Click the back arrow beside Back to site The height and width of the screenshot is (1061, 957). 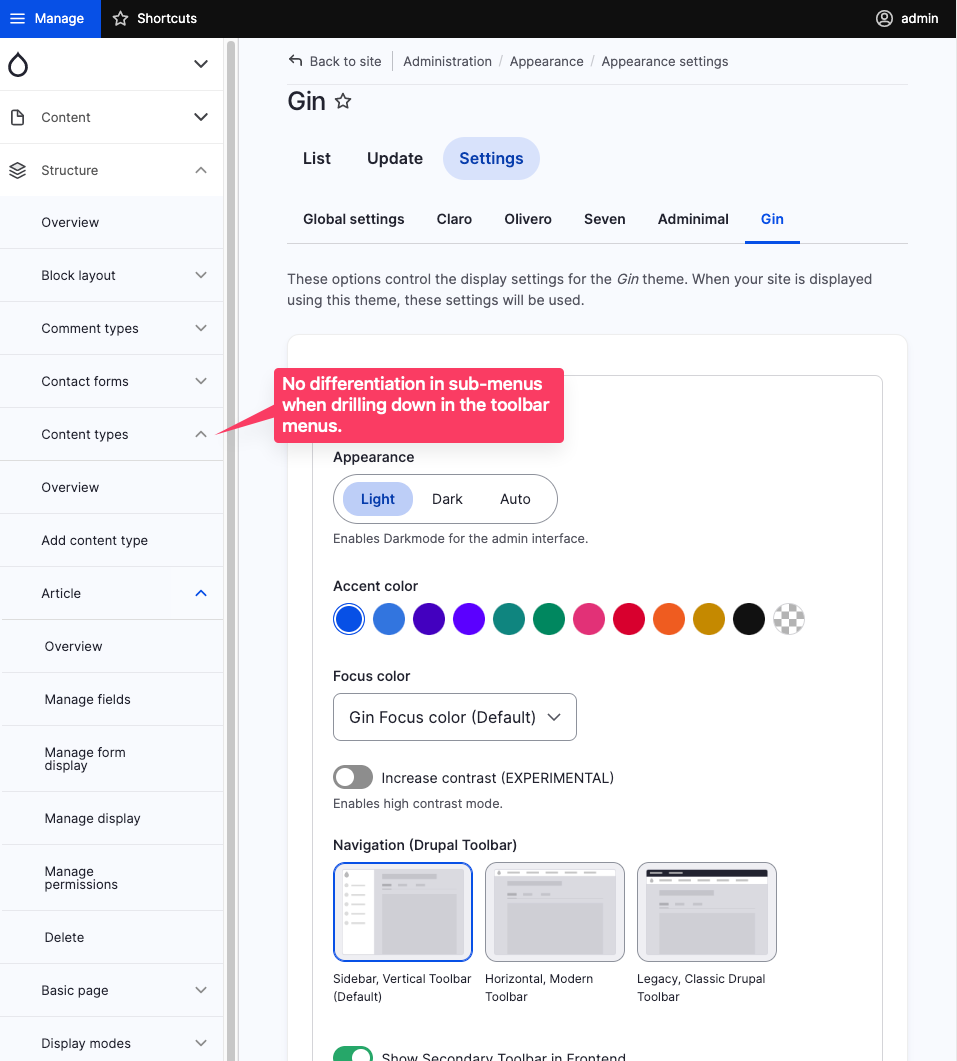(292, 61)
